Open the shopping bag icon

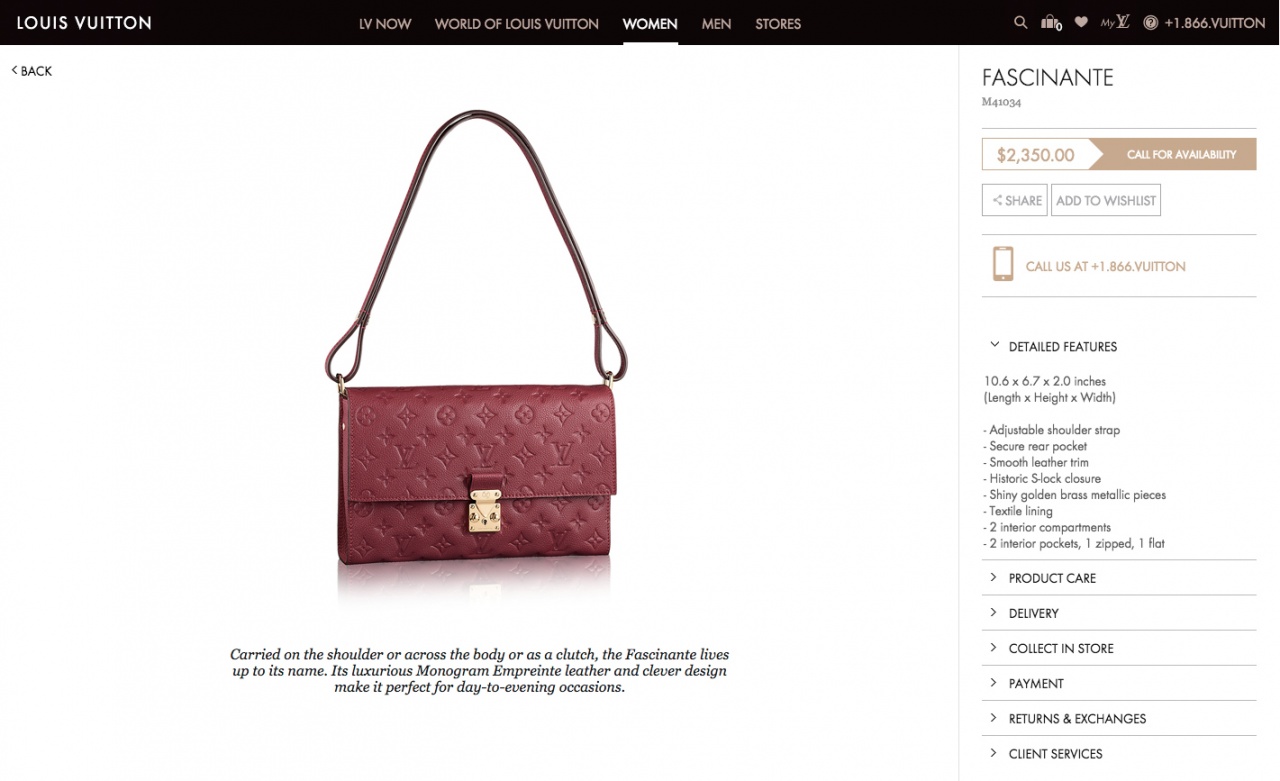(x=1050, y=22)
